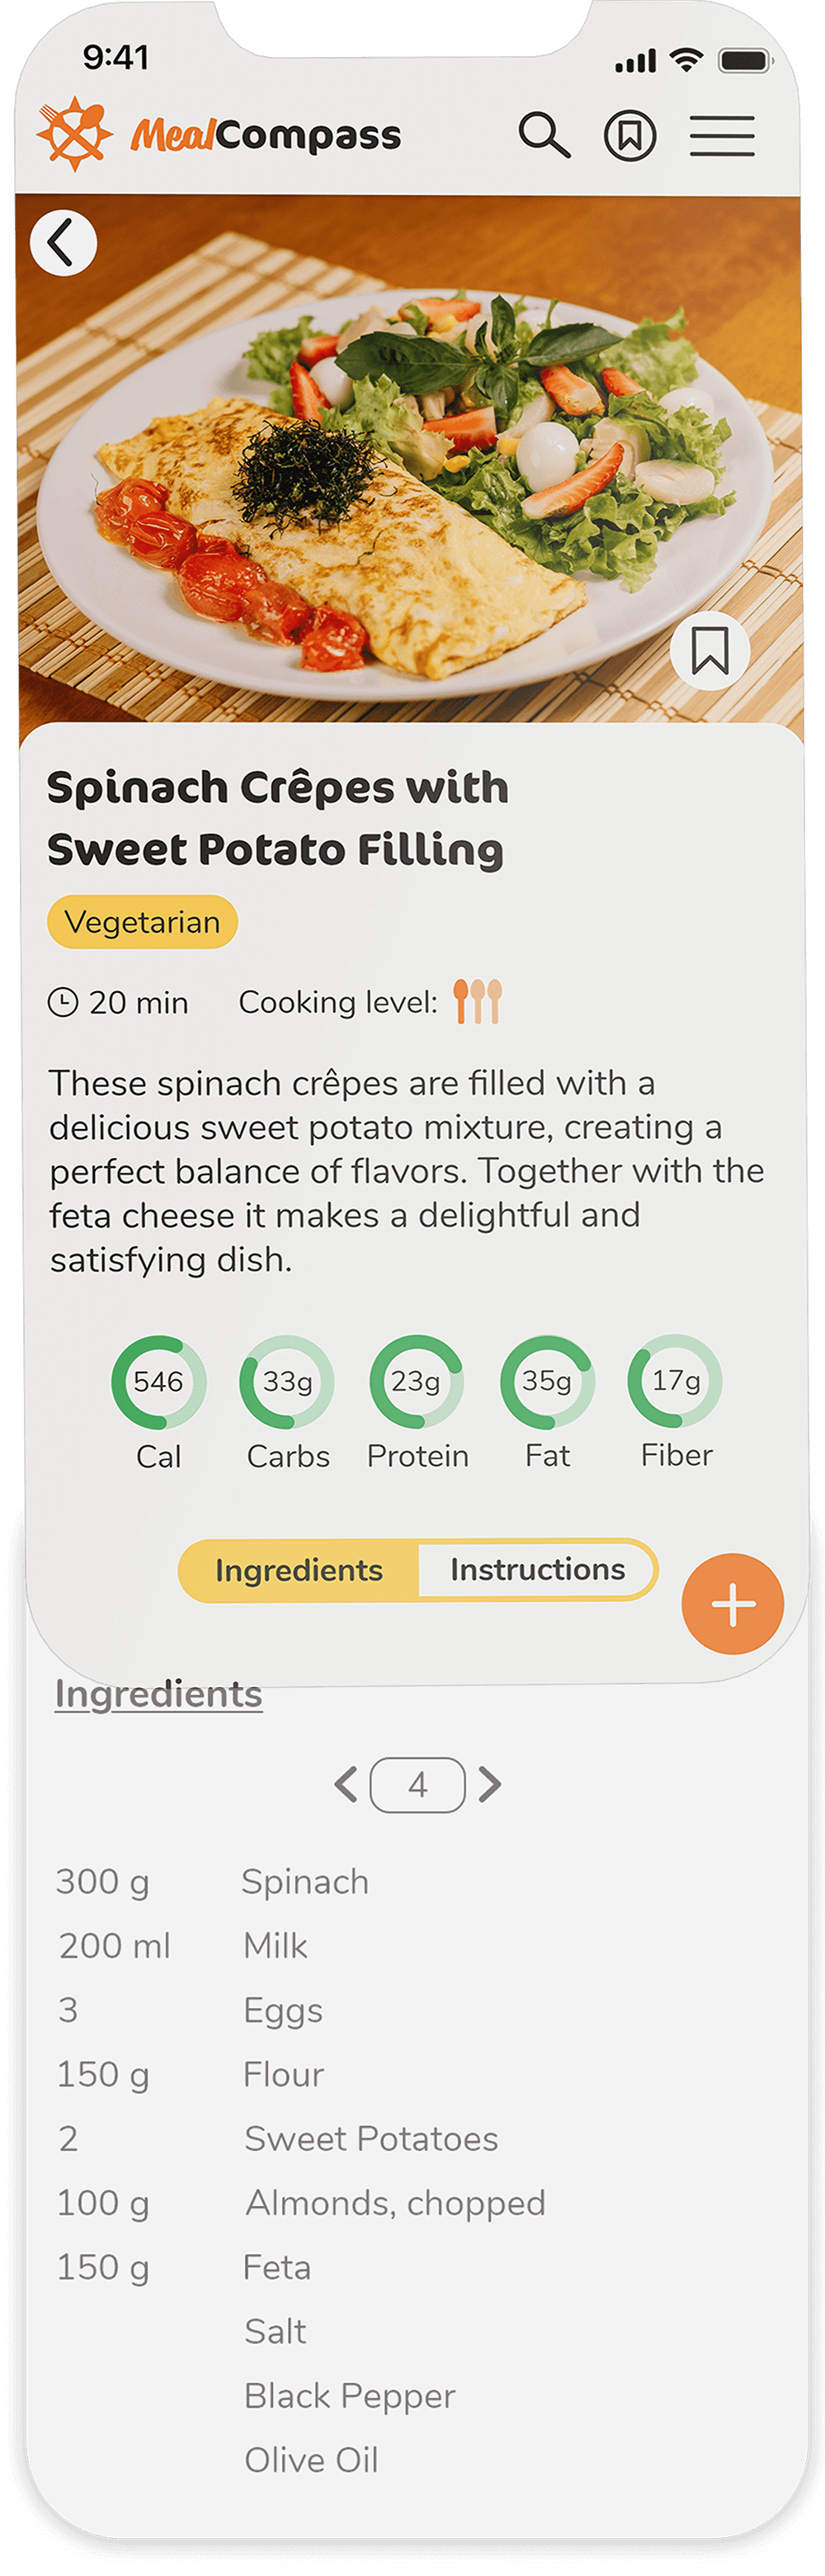Bookmark the recipe via the photo icon

(x=710, y=651)
